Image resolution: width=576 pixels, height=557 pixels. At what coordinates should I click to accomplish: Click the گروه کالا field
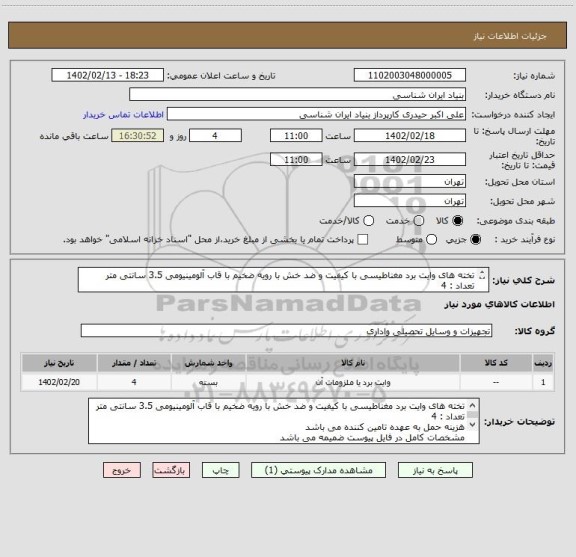point(287,331)
